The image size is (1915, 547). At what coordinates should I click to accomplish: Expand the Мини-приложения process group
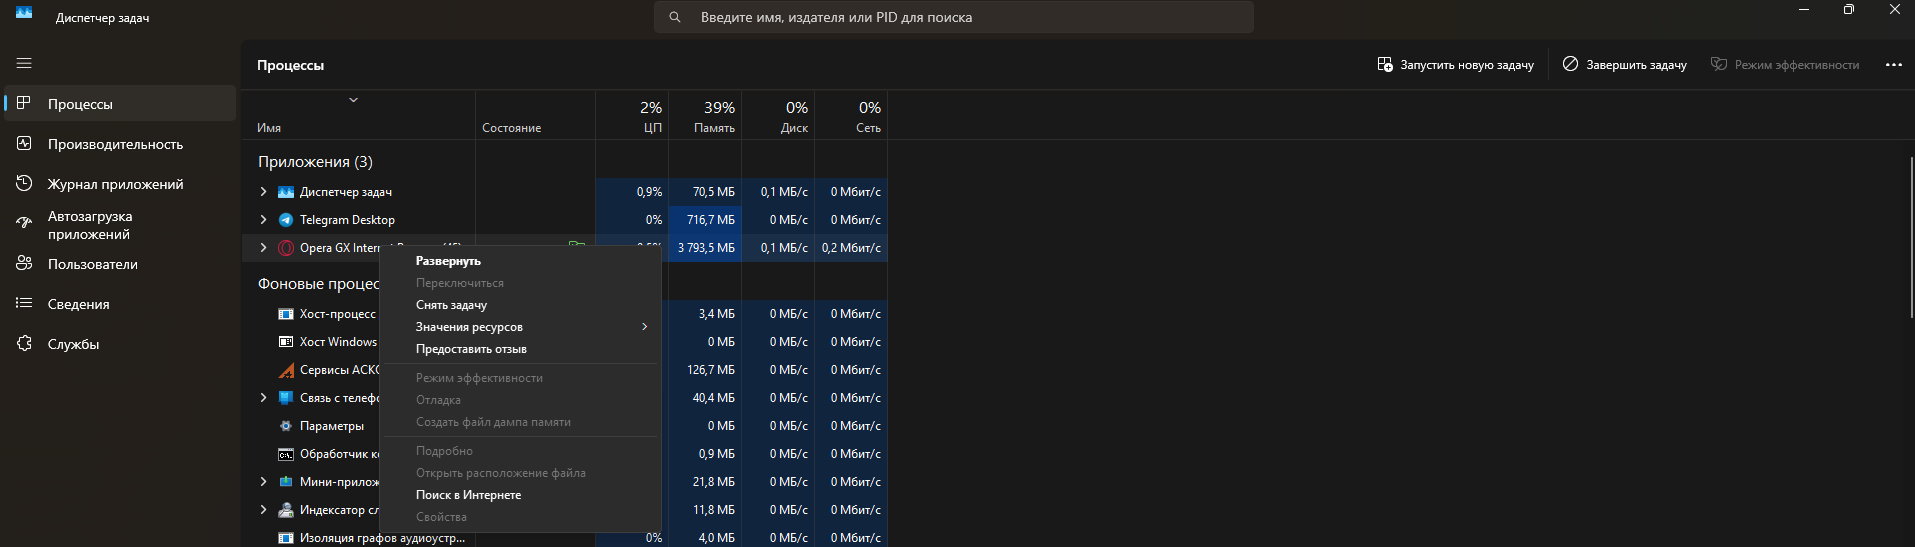(263, 482)
